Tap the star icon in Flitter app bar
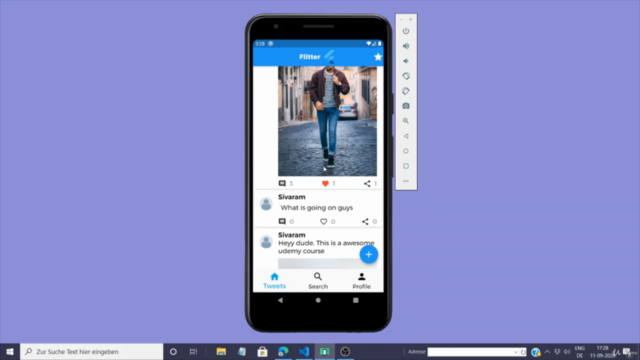Screen dimensions: 640x360 pyautogui.click(x=378, y=57)
